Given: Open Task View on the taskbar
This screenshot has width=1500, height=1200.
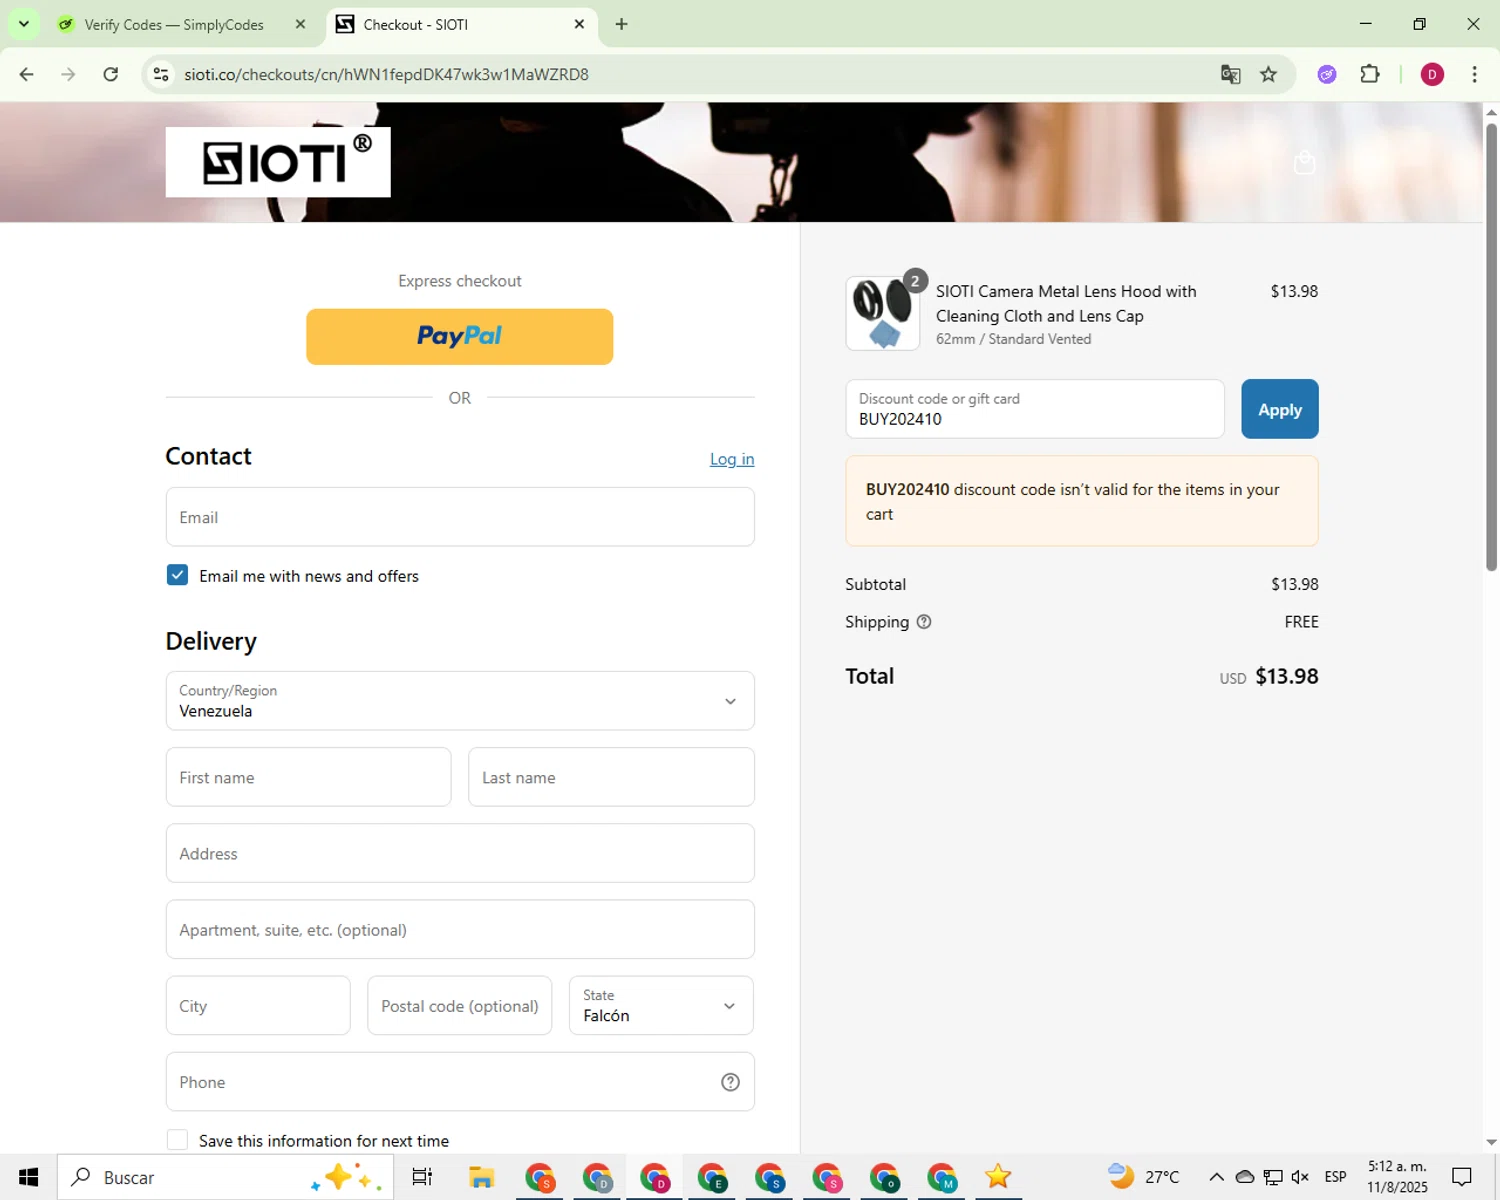Looking at the screenshot, I should point(422,1177).
